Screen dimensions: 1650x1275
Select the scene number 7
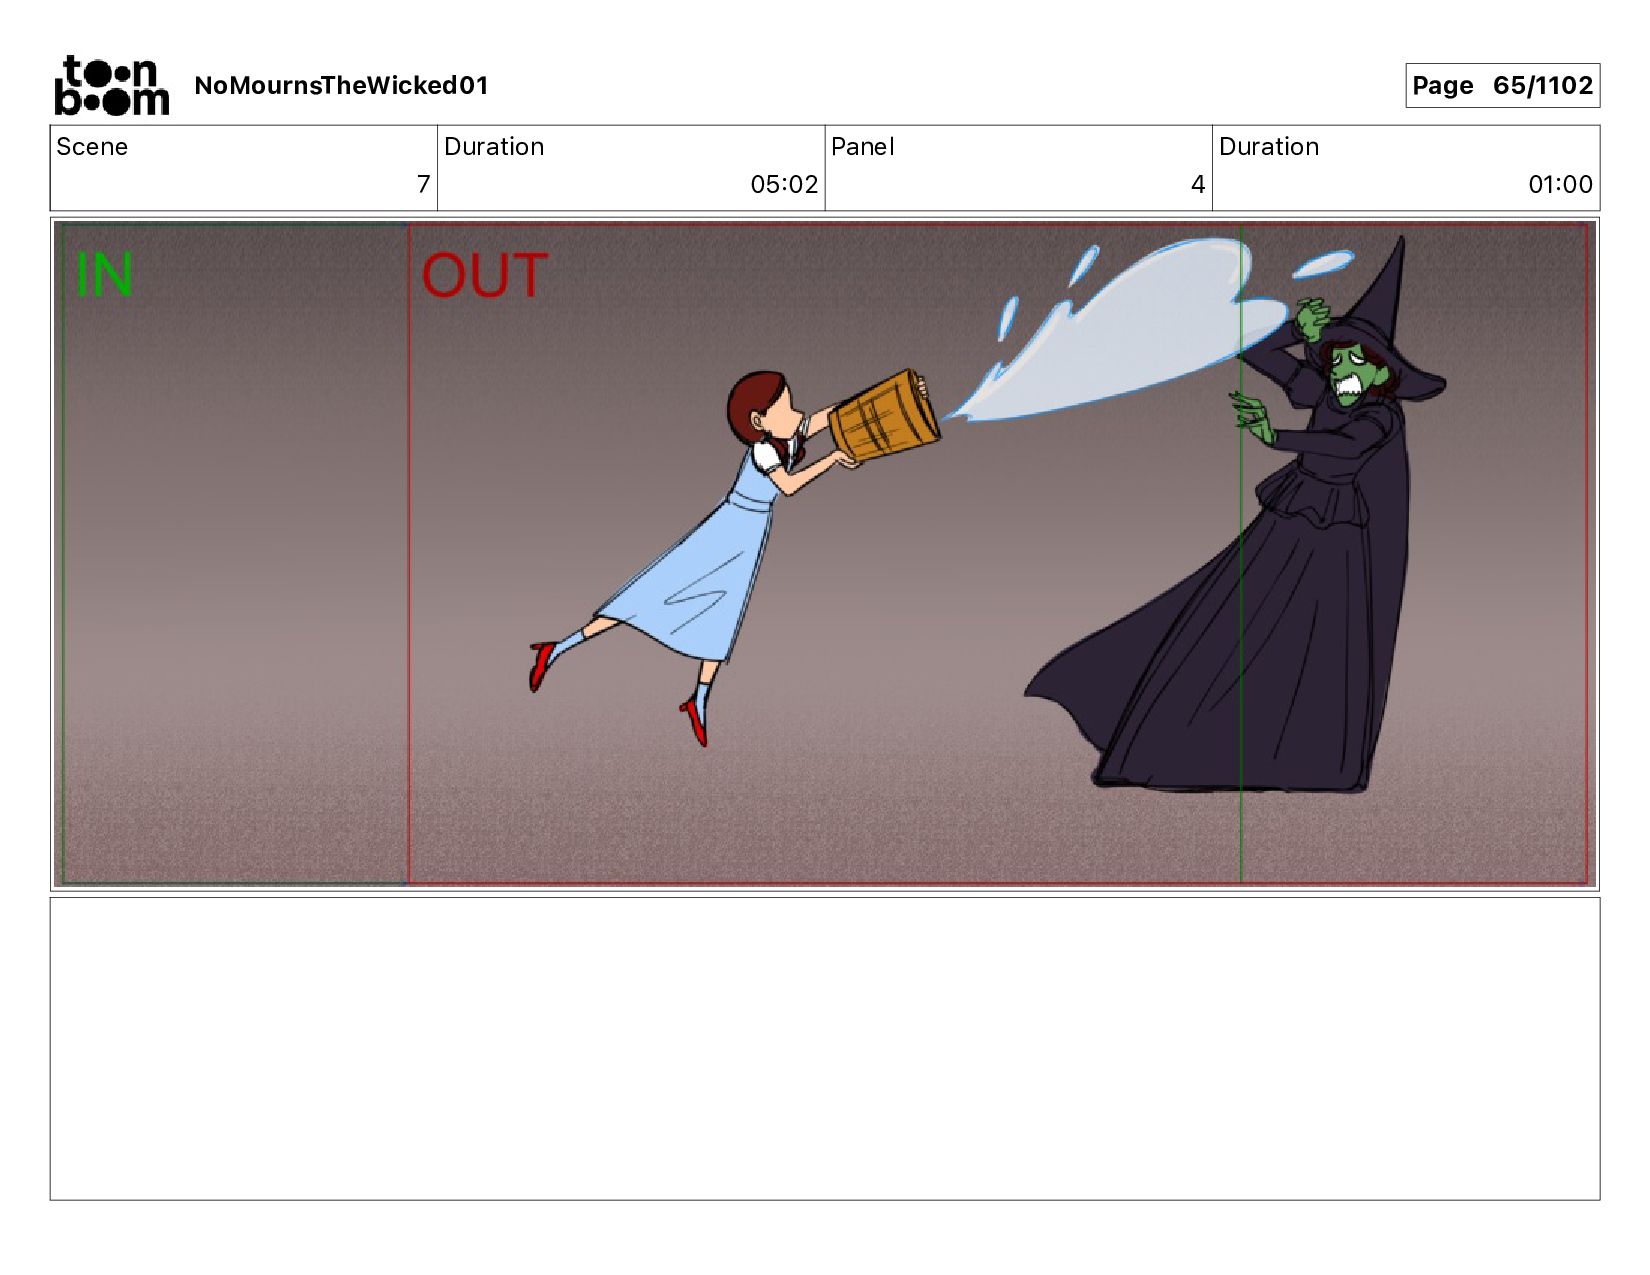point(423,185)
